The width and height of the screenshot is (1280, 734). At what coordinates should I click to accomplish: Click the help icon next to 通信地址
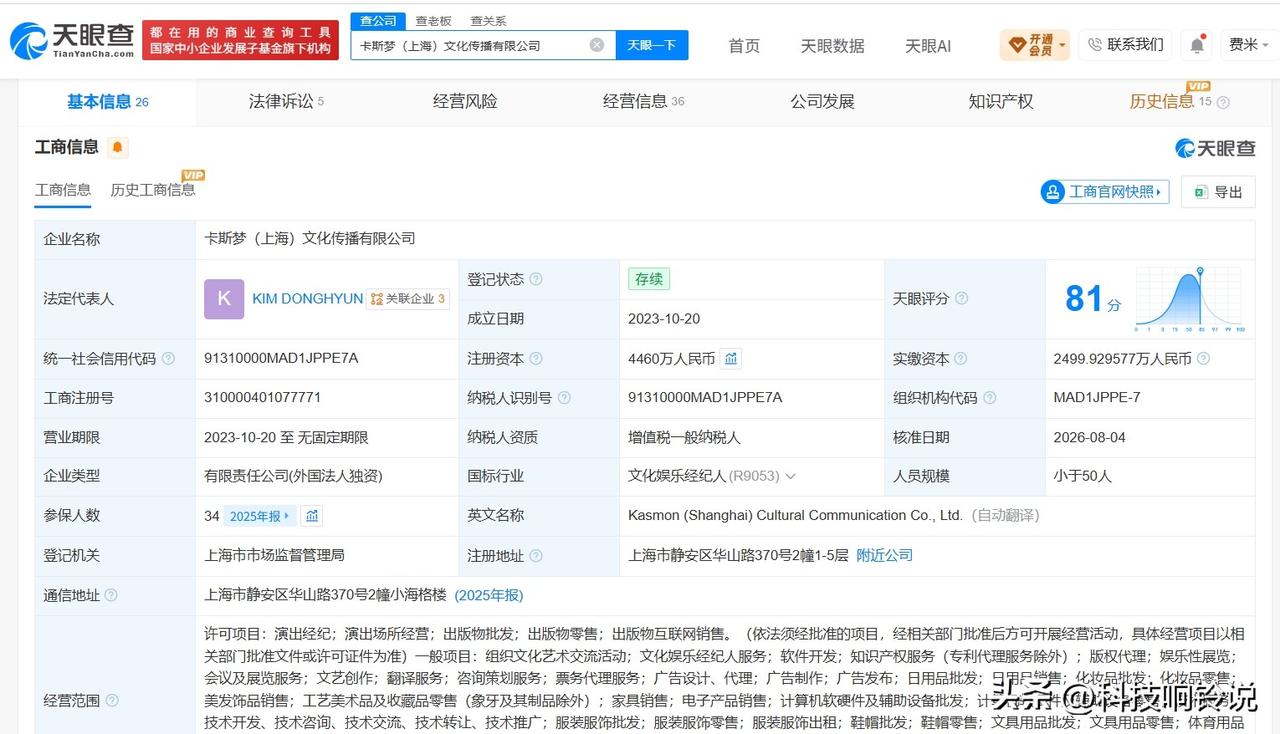coord(111,595)
